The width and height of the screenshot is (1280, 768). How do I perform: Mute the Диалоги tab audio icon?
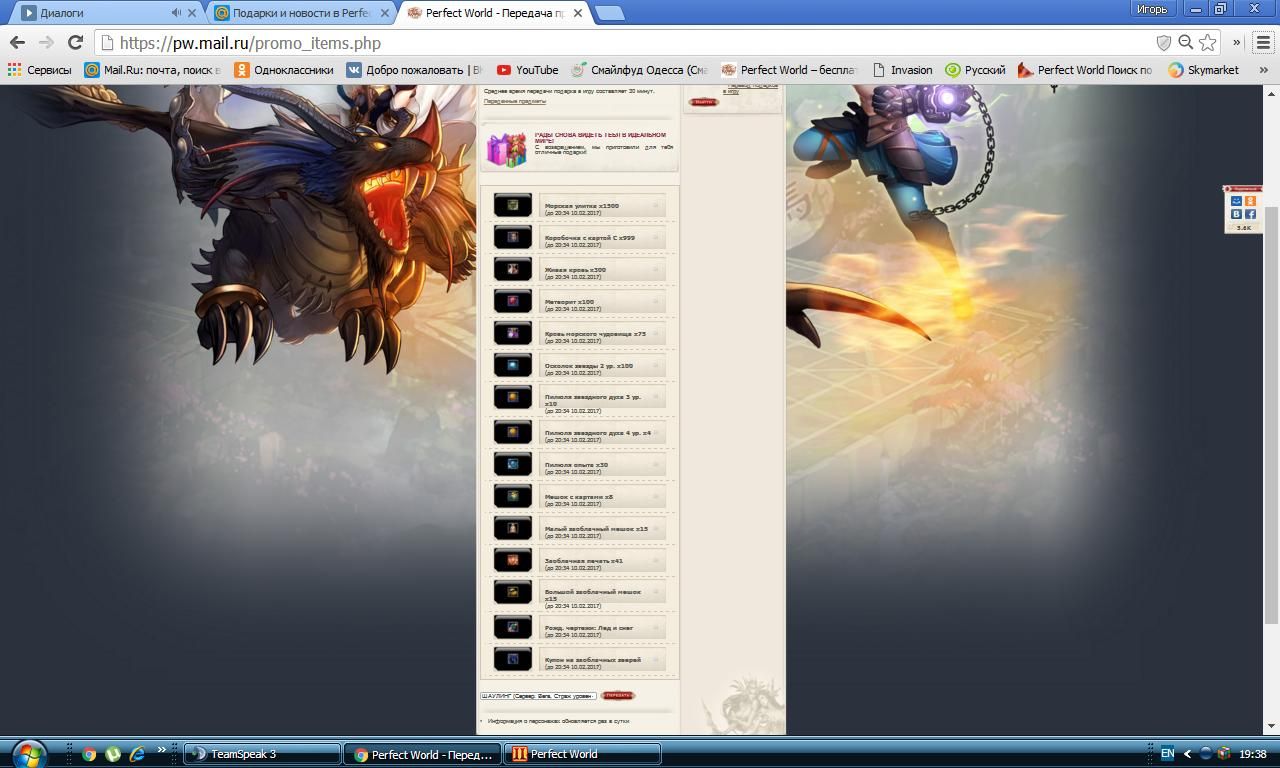tap(176, 13)
